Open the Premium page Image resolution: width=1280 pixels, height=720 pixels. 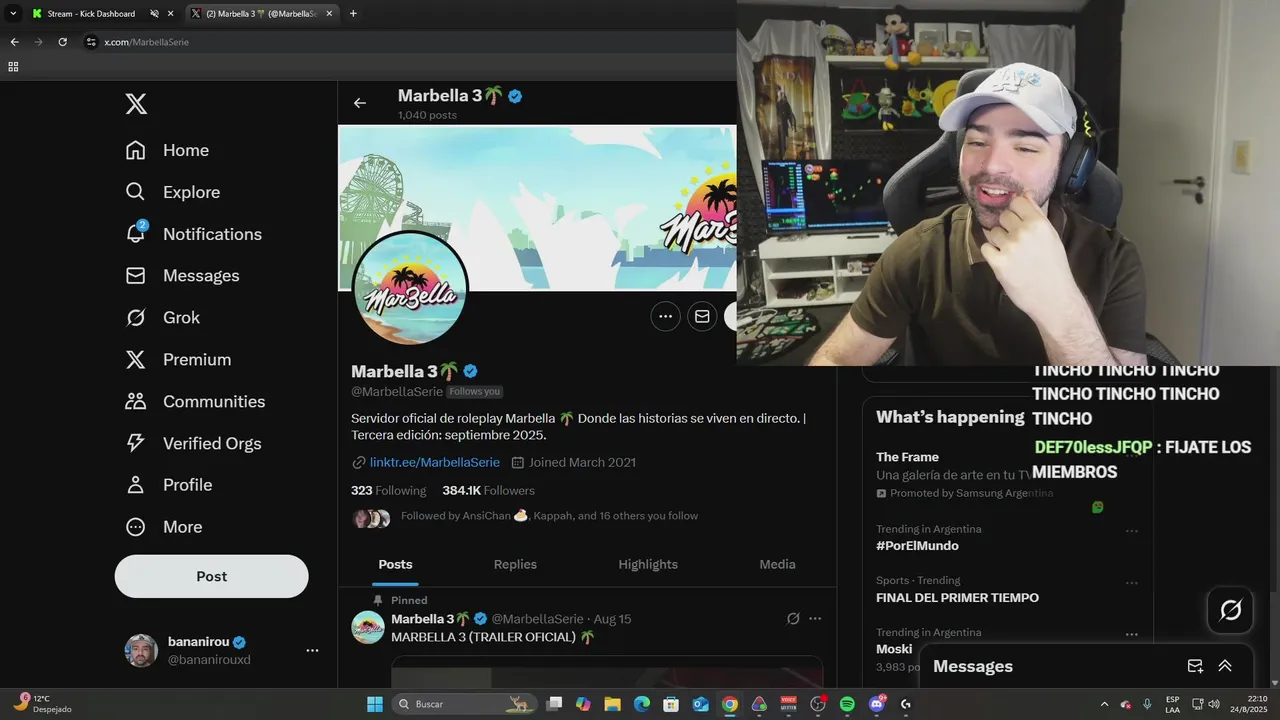(x=178, y=360)
